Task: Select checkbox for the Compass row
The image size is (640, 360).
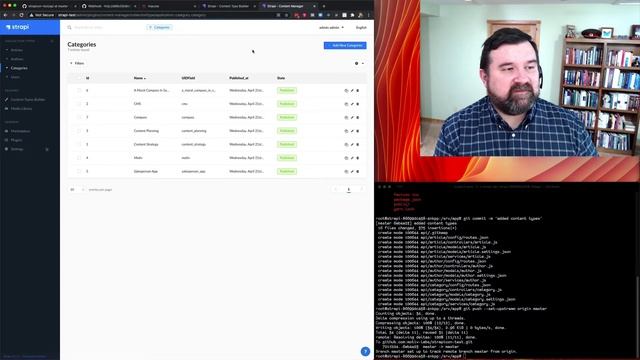Action: tap(79, 117)
